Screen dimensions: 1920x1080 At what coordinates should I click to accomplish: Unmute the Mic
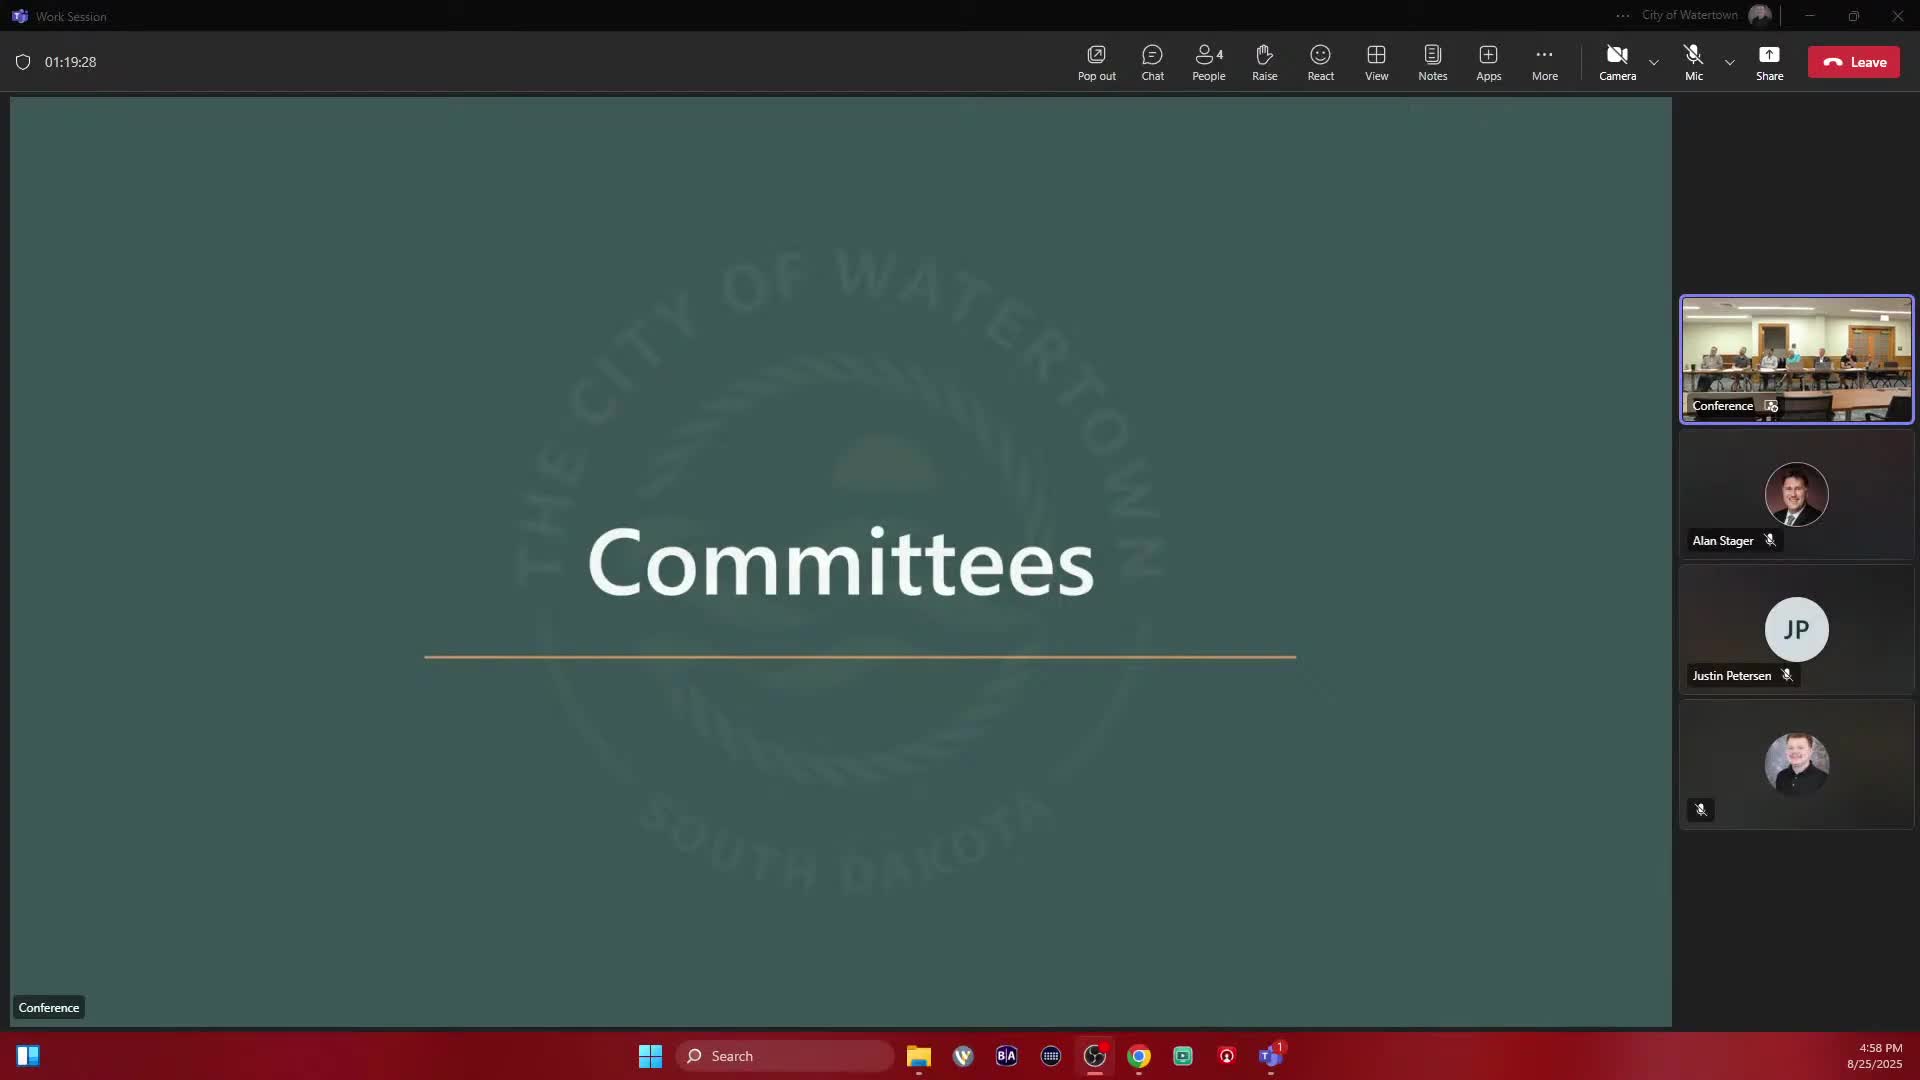(1693, 62)
